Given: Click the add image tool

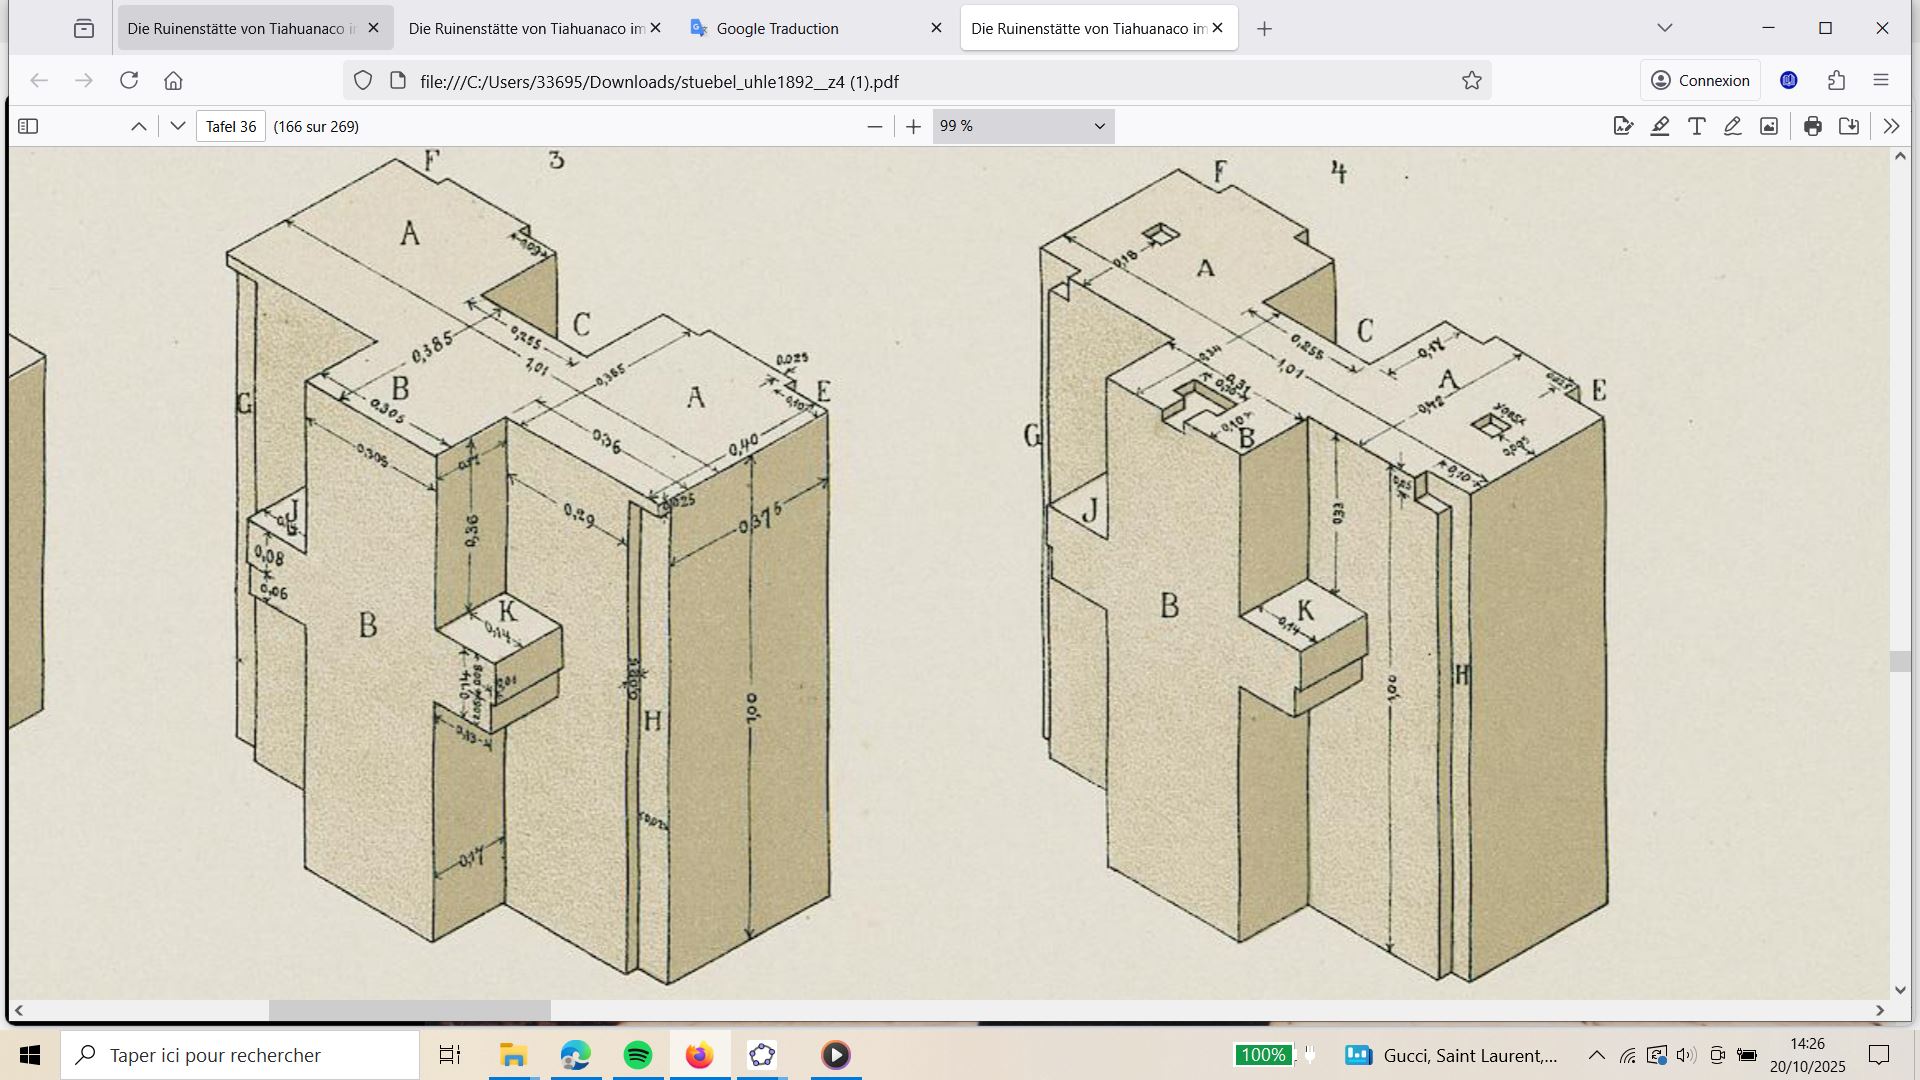Looking at the screenshot, I should [x=1769, y=126].
